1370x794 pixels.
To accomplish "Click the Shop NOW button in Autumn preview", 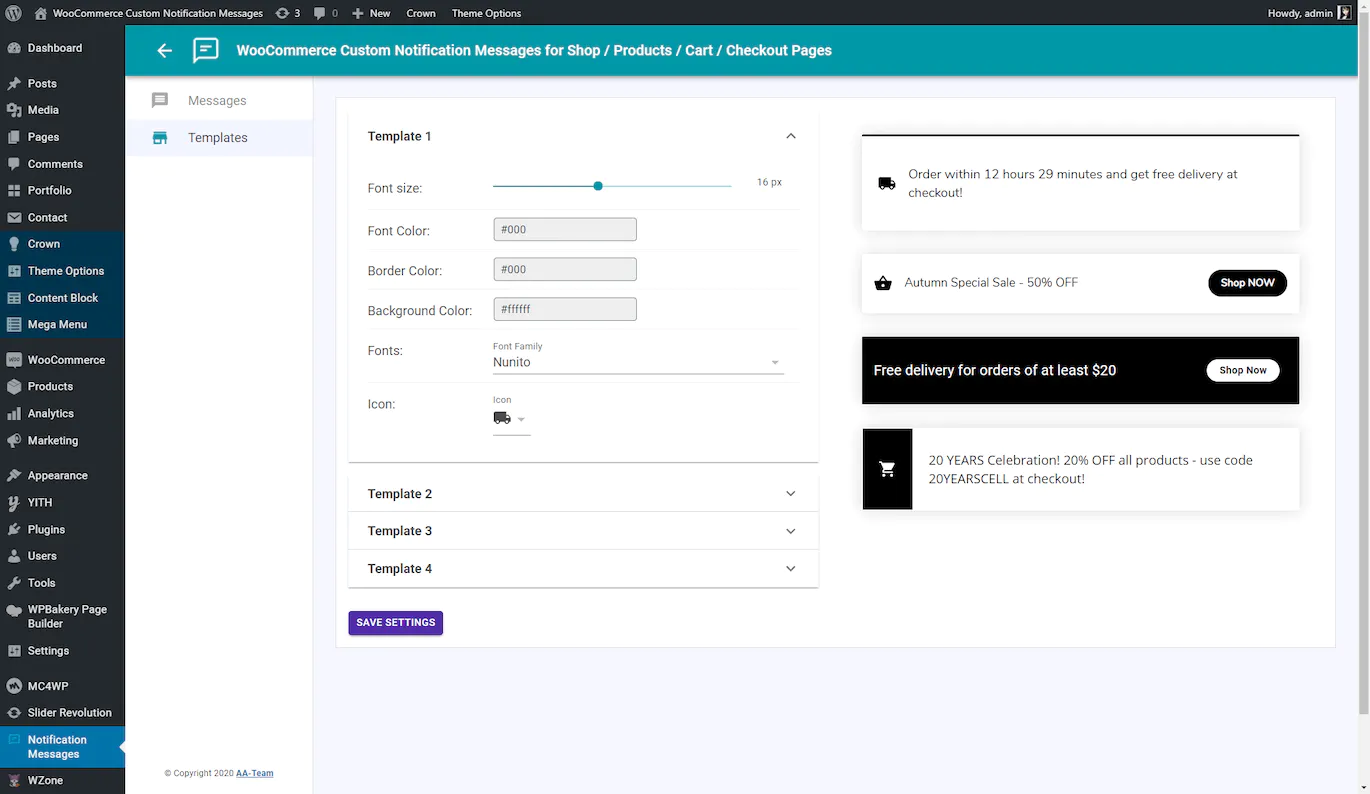I will (x=1247, y=283).
